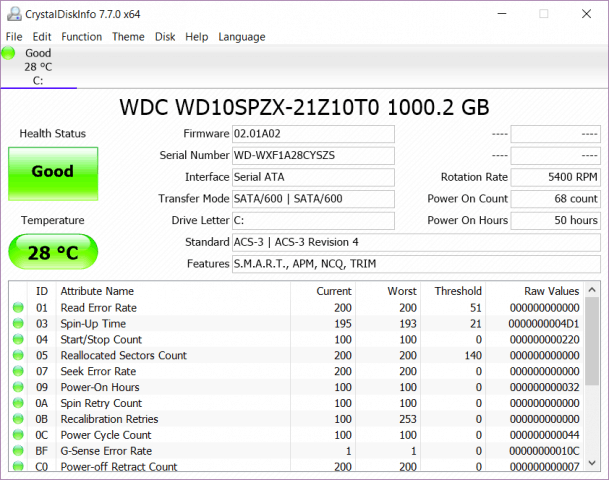Click the Transfer Mode field SATA/600
609x480 pixels.
313,199
